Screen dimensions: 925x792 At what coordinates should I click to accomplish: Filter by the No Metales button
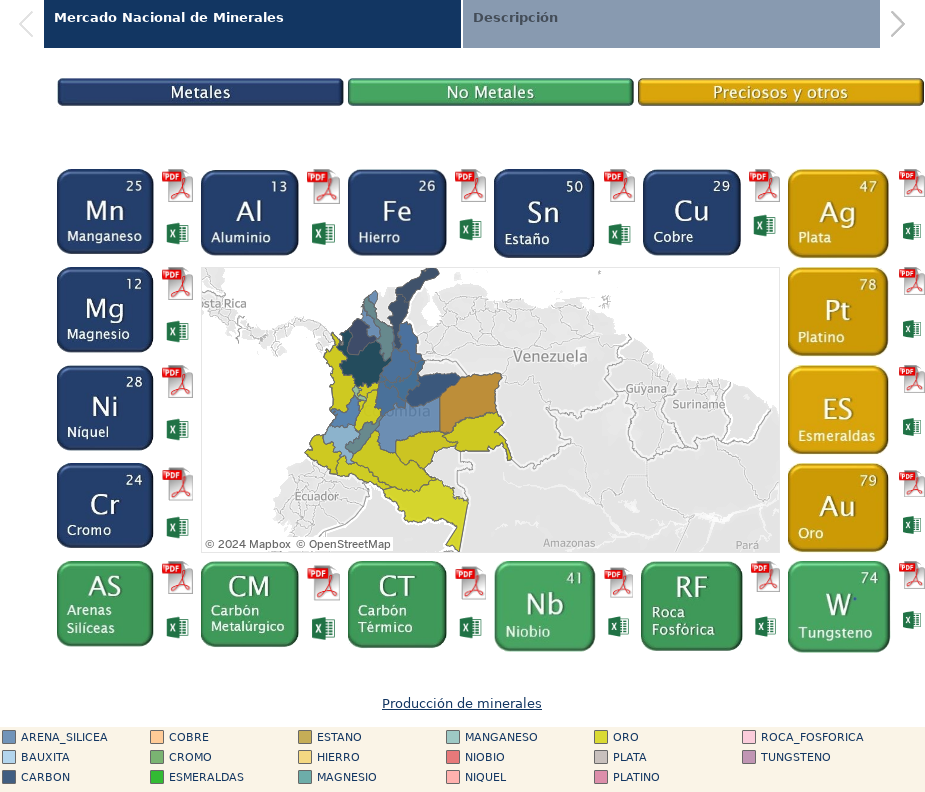490,93
